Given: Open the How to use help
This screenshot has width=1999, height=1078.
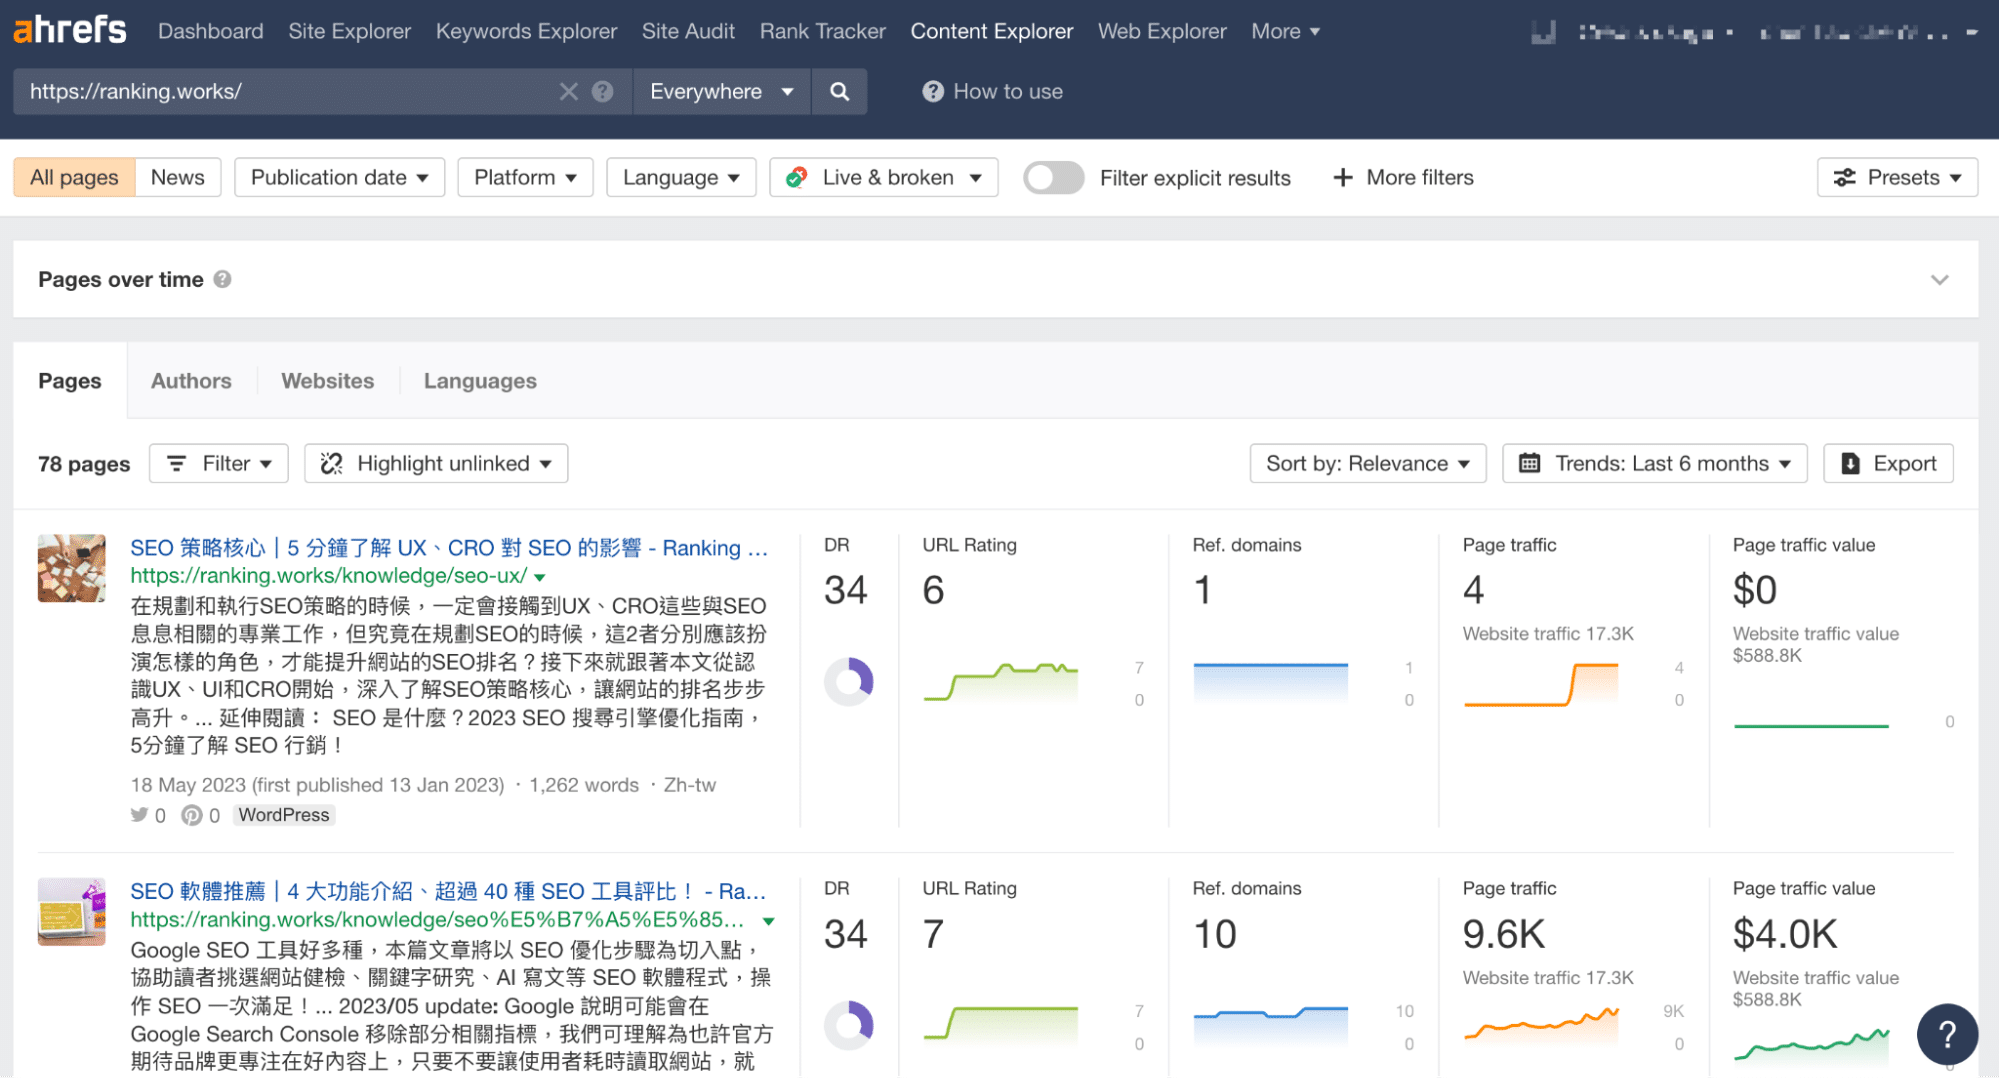Looking at the screenshot, I should click(x=992, y=91).
